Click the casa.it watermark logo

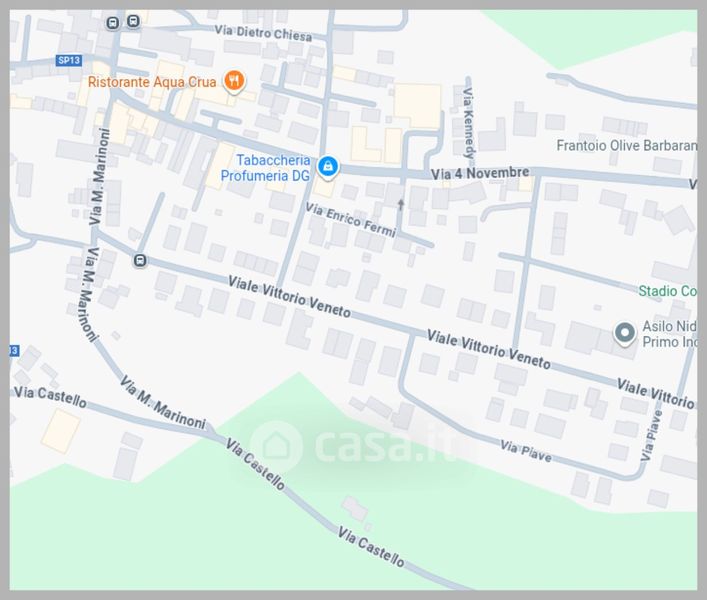(355, 445)
